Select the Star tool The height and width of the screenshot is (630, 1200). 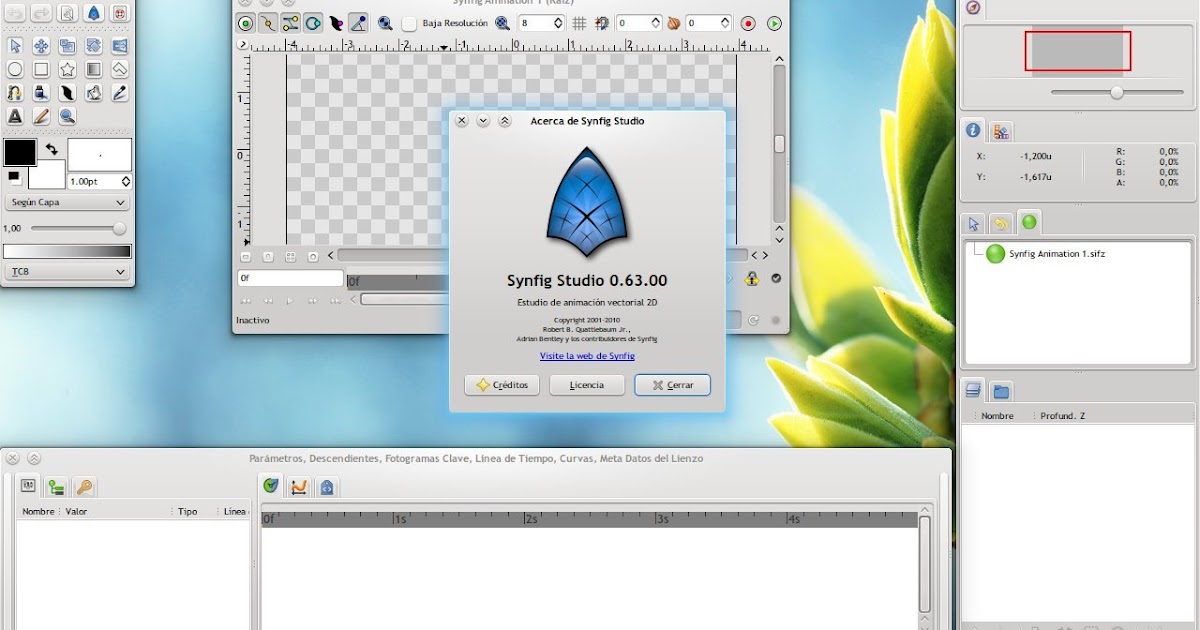[x=67, y=69]
